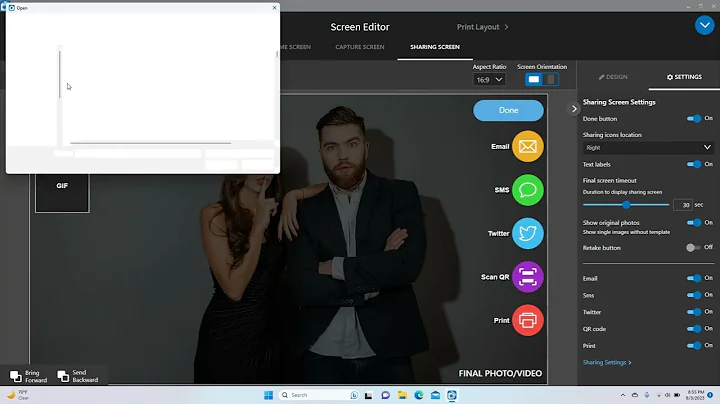Enable the Retake button switch
Screen dimensions: 720x404
point(693,247)
